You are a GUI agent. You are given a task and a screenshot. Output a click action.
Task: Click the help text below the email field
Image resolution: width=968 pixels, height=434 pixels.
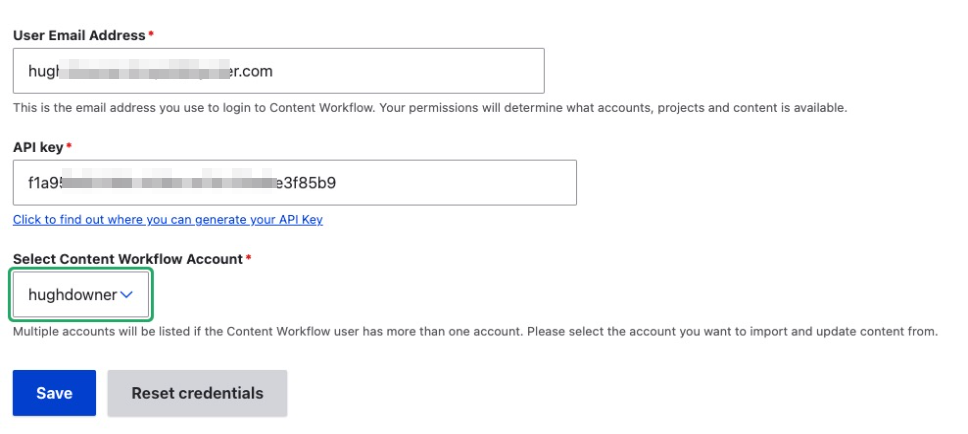pos(430,108)
